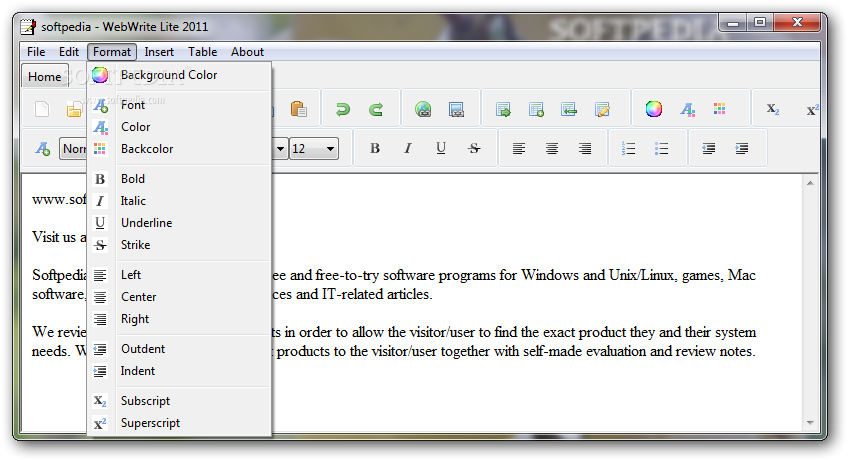This screenshot has height=461, width=848.
Task: Choose Italic in the Format menu
Action: [179, 201]
